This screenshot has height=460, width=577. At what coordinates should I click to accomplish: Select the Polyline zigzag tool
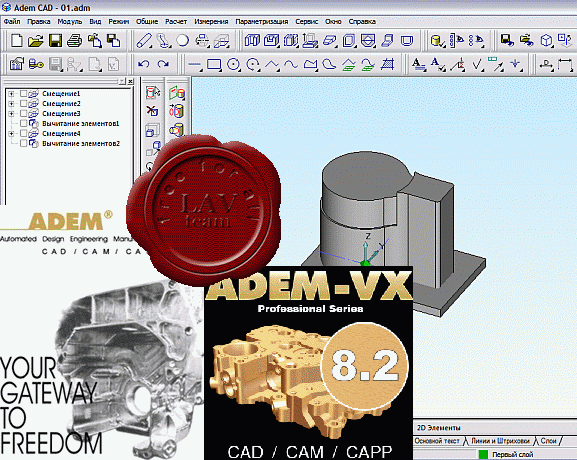point(272,65)
